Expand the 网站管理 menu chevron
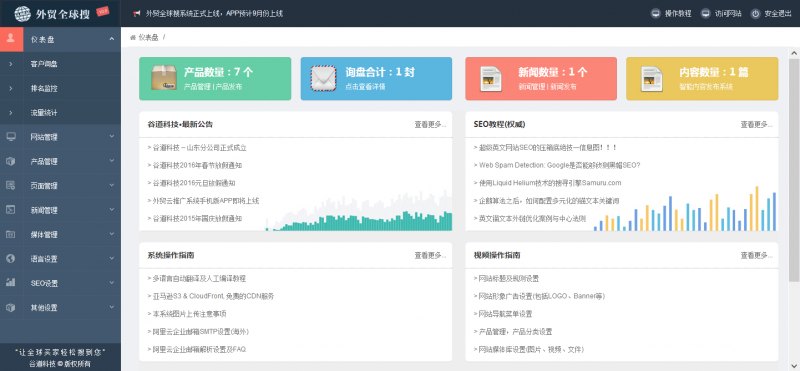The width and height of the screenshot is (800, 371). 112,137
